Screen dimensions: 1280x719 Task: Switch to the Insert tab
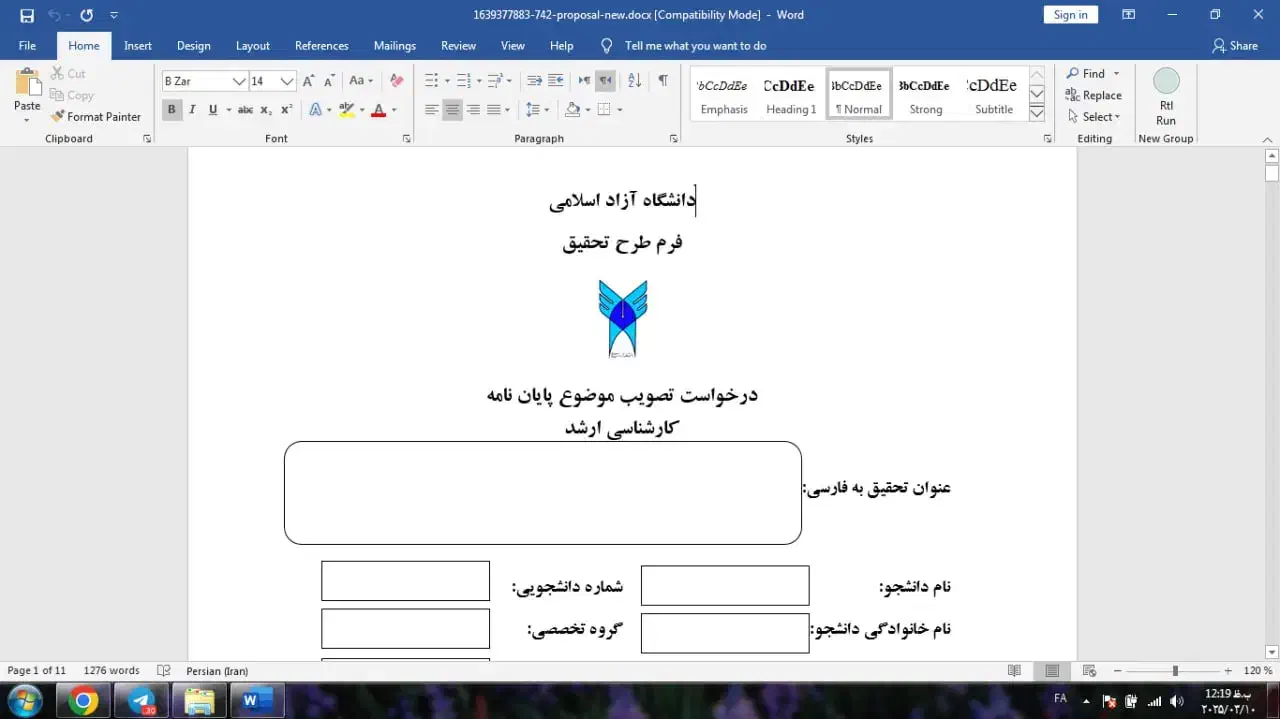pyautogui.click(x=138, y=46)
